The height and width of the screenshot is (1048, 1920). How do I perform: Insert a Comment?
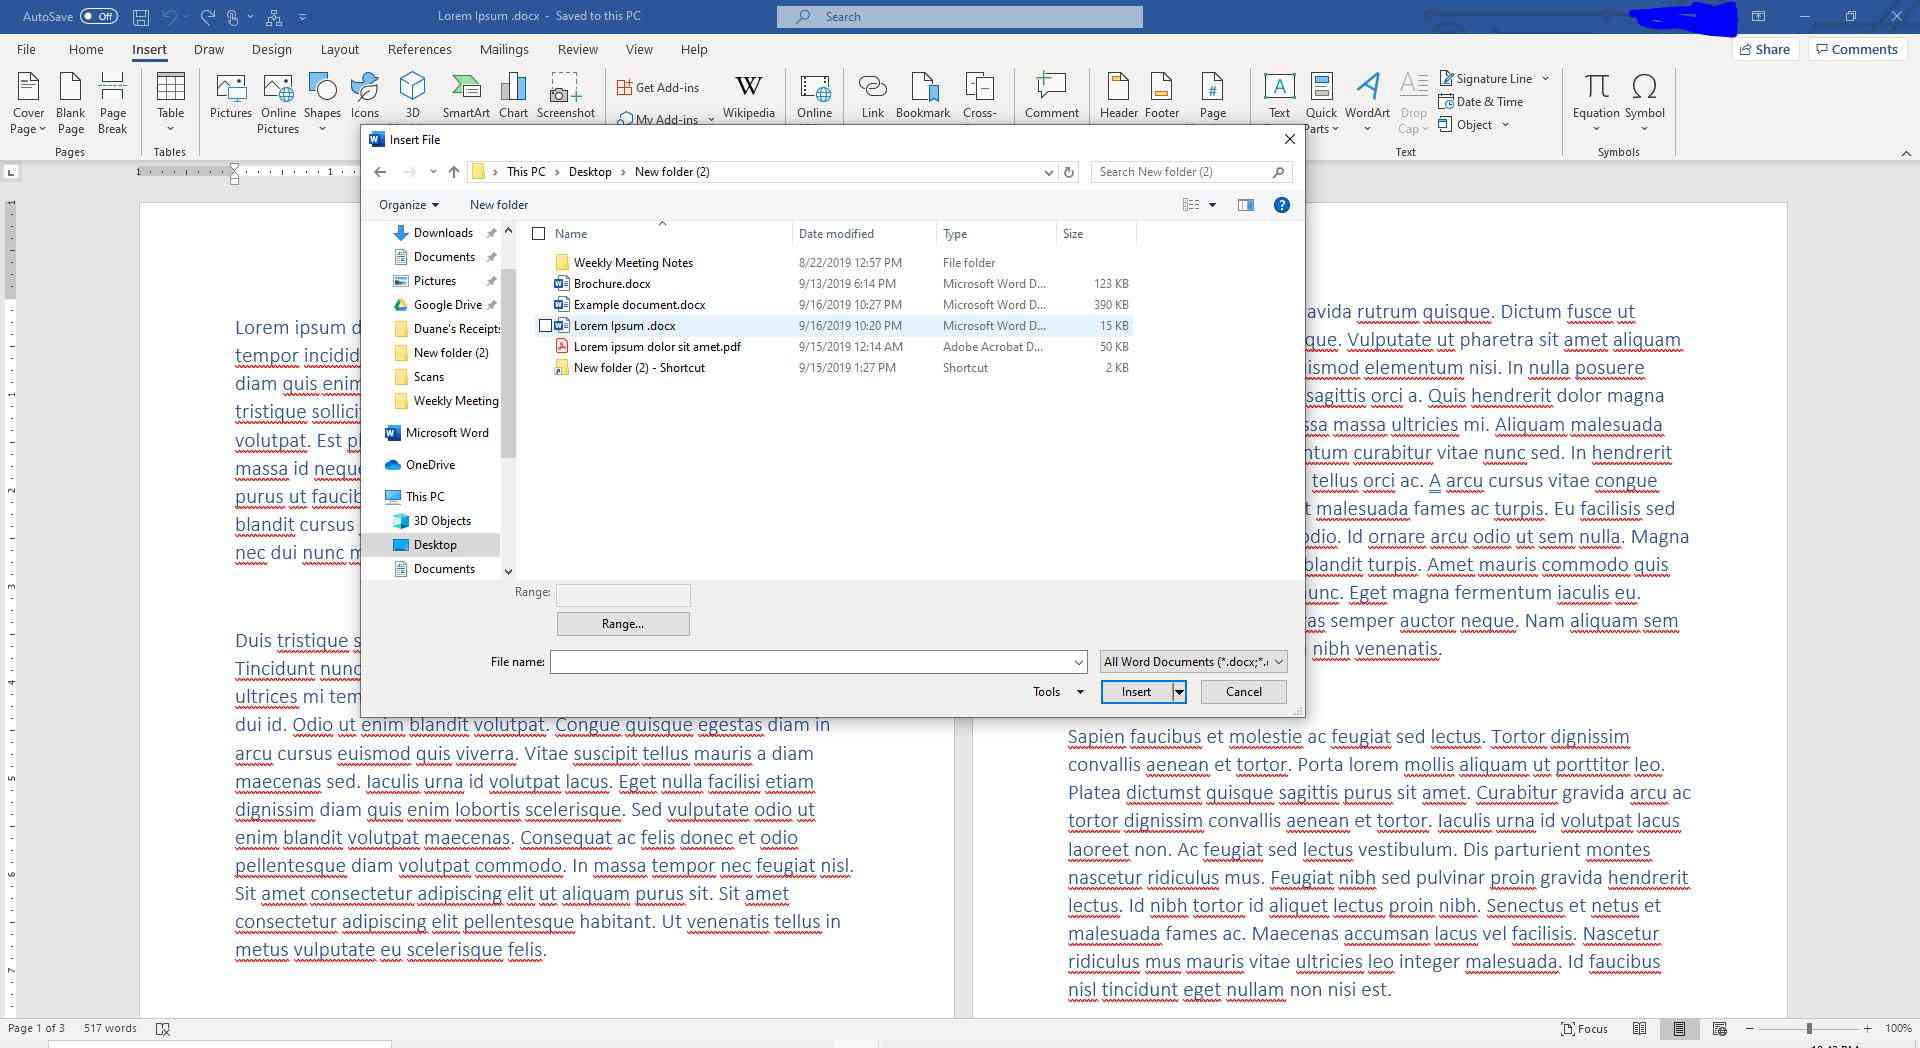click(1051, 97)
